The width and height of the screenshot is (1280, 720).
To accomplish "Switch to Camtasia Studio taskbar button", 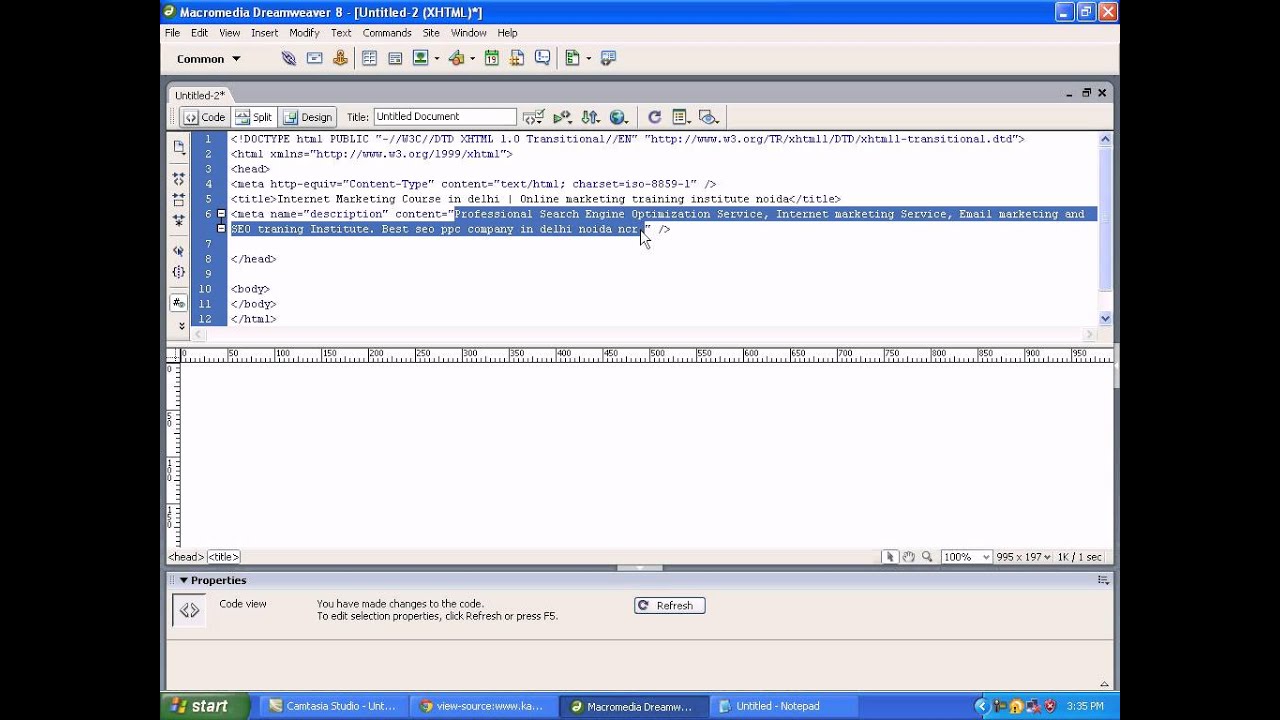I will pos(333,706).
